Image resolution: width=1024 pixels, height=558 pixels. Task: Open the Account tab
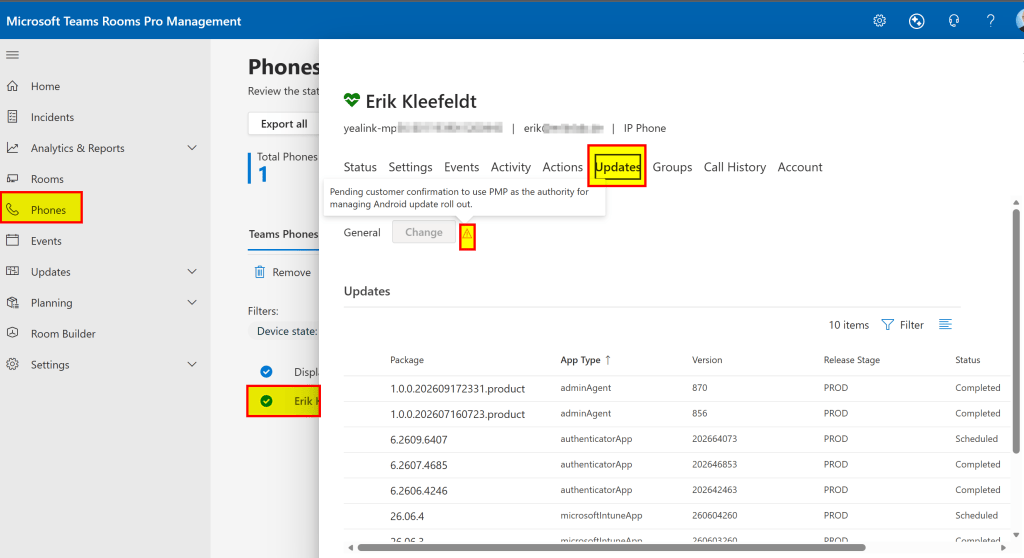799,167
